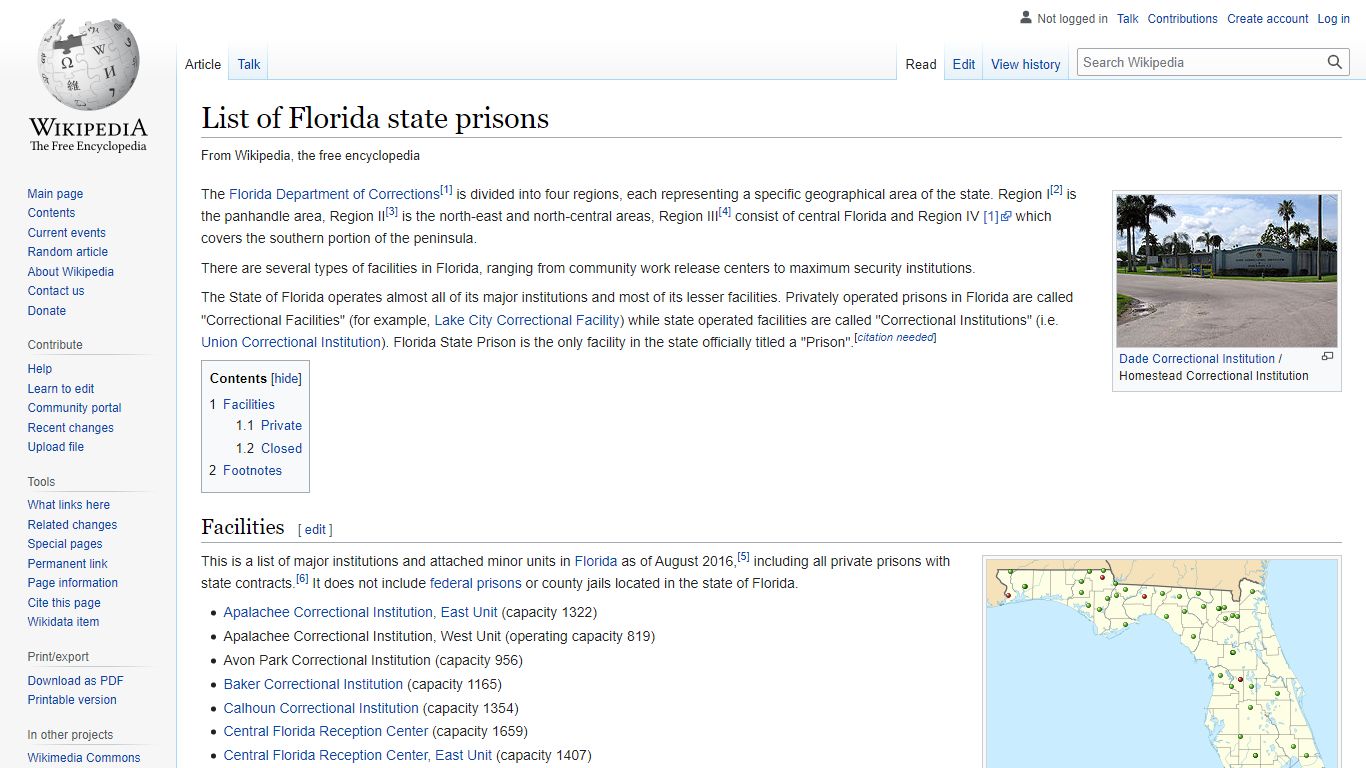This screenshot has width=1366, height=768.
Task: Open Current events
Action: click(x=66, y=233)
